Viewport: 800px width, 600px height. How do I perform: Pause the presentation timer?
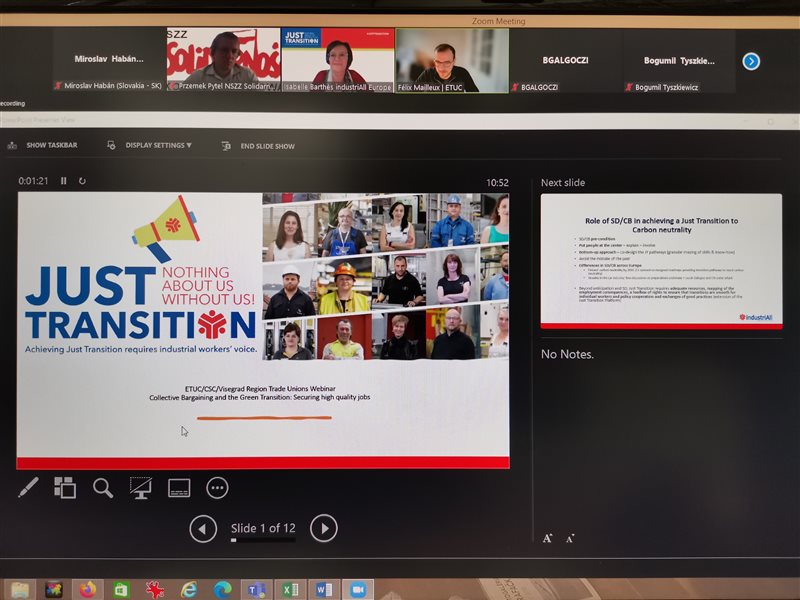(x=64, y=181)
